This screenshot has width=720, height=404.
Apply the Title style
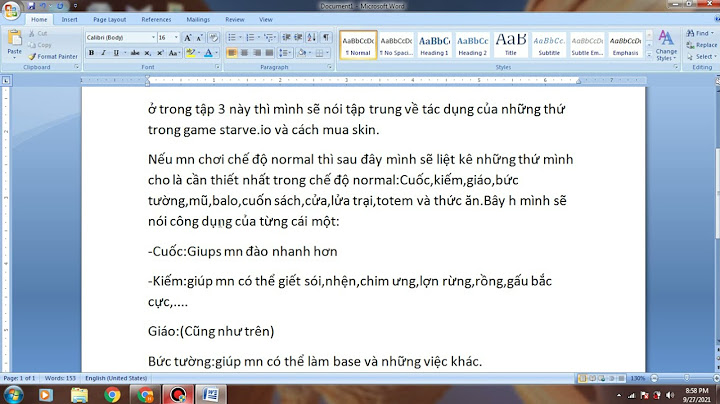[x=511, y=45]
